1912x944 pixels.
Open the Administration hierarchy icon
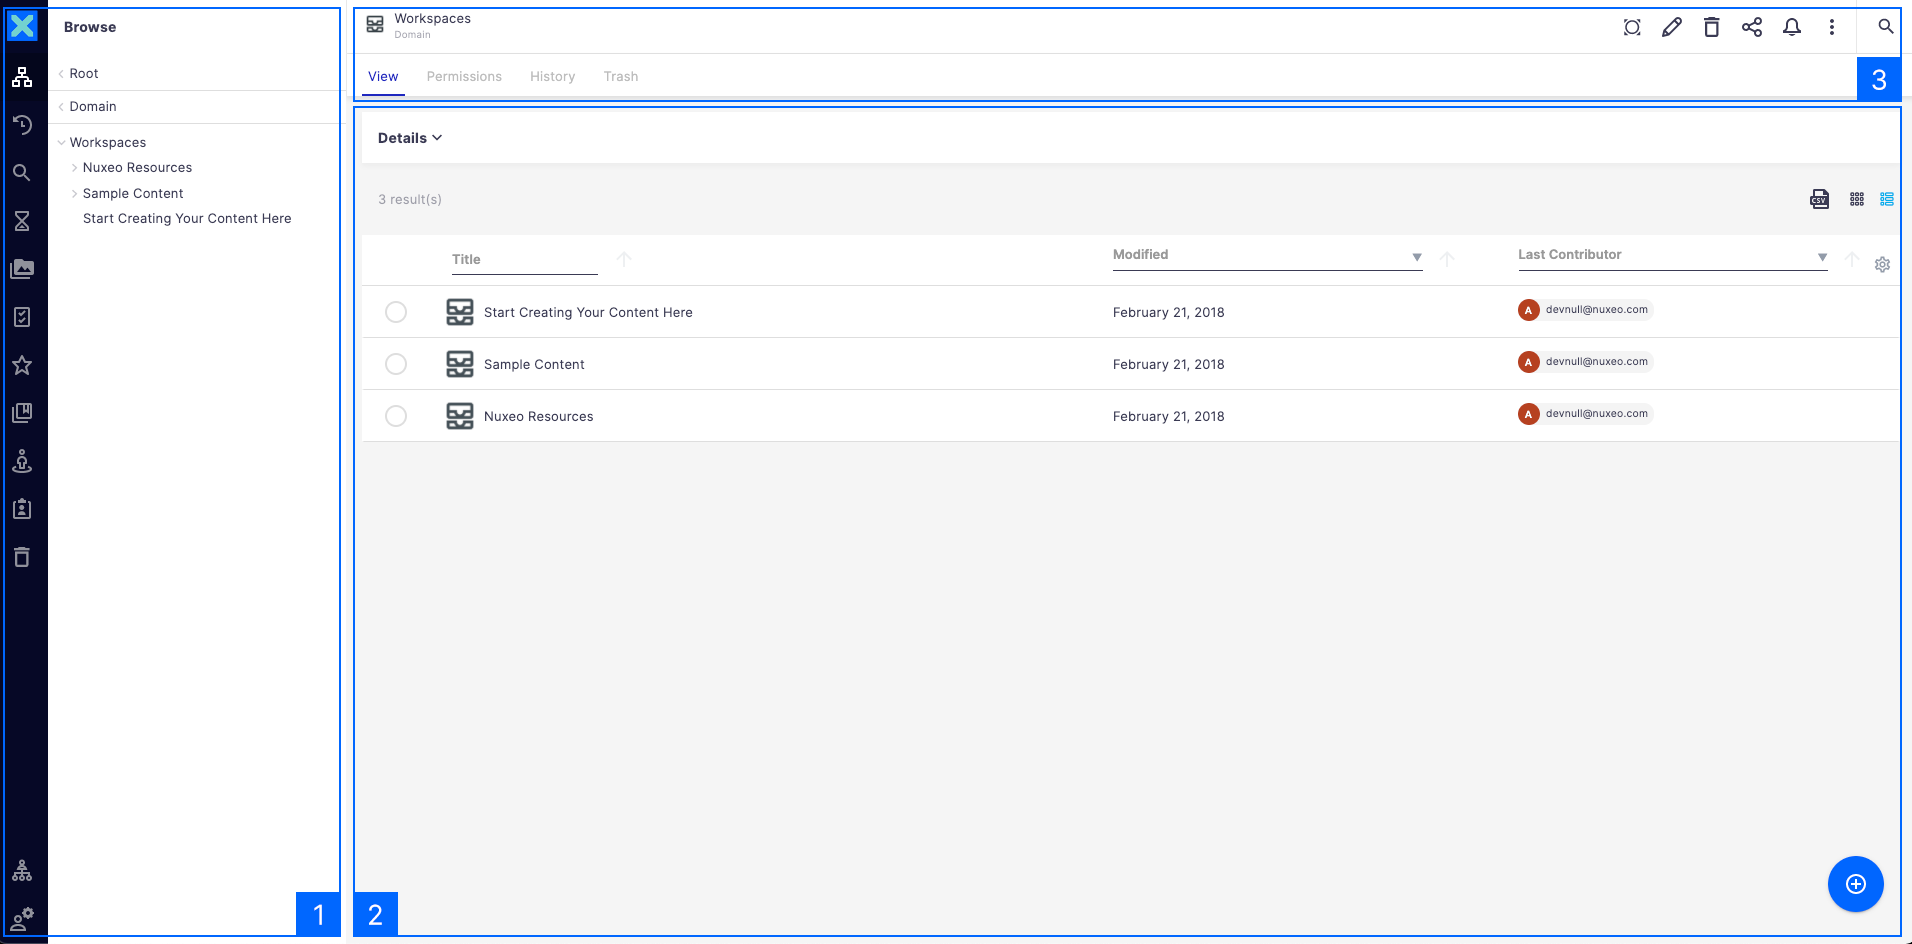pos(22,871)
